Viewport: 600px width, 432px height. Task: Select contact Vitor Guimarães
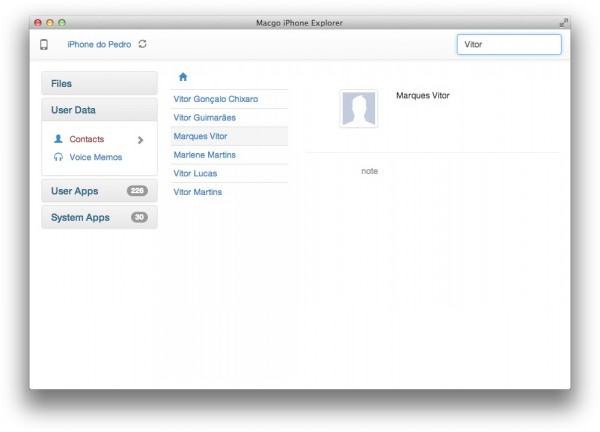point(229,117)
